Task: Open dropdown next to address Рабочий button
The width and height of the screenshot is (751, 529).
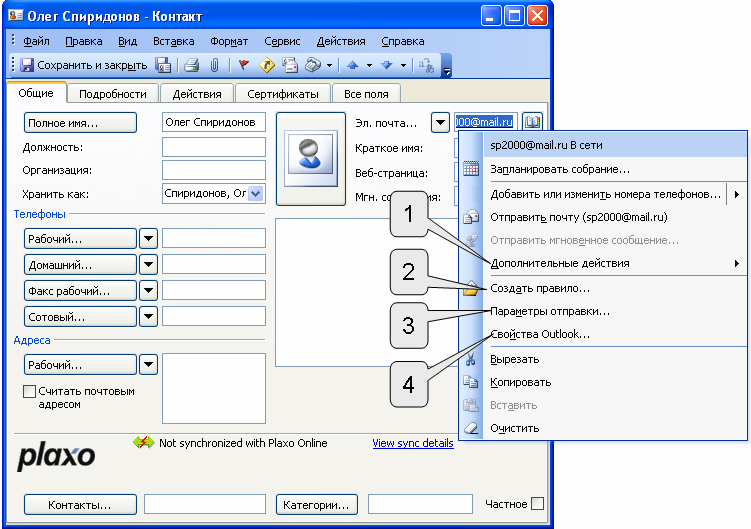Action: (x=148, y=365)
